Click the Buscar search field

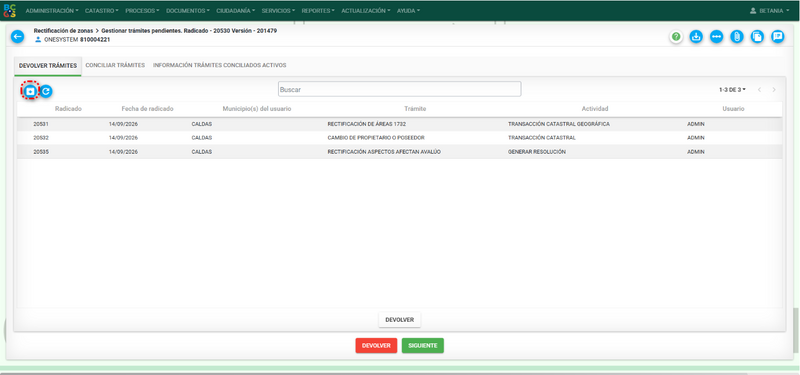[399, 89]
